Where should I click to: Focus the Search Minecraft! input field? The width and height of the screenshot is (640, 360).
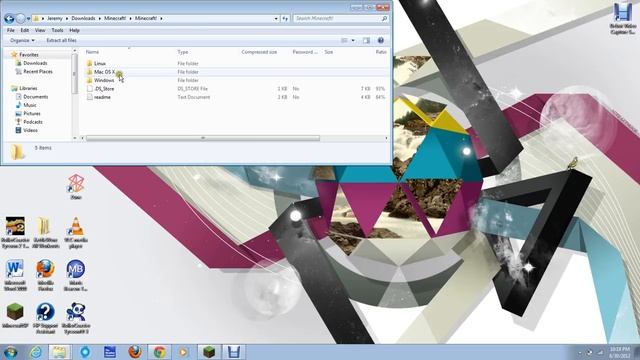click(x=337, y=18)
